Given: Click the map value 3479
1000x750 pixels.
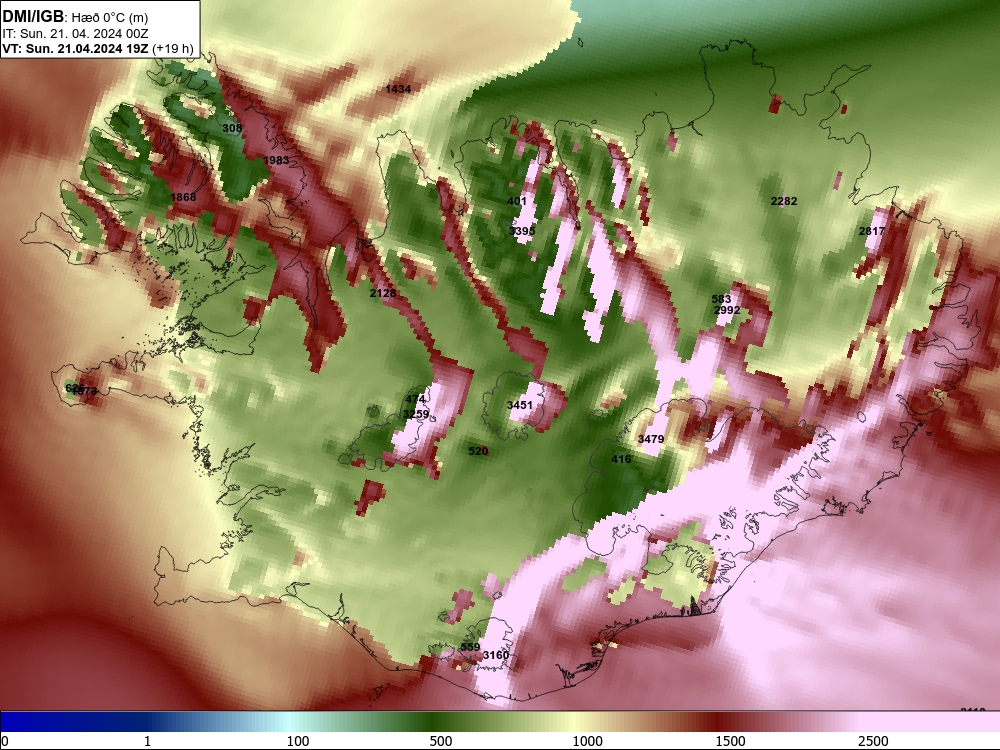Looking at the screenshot, I should click(651, 439).
